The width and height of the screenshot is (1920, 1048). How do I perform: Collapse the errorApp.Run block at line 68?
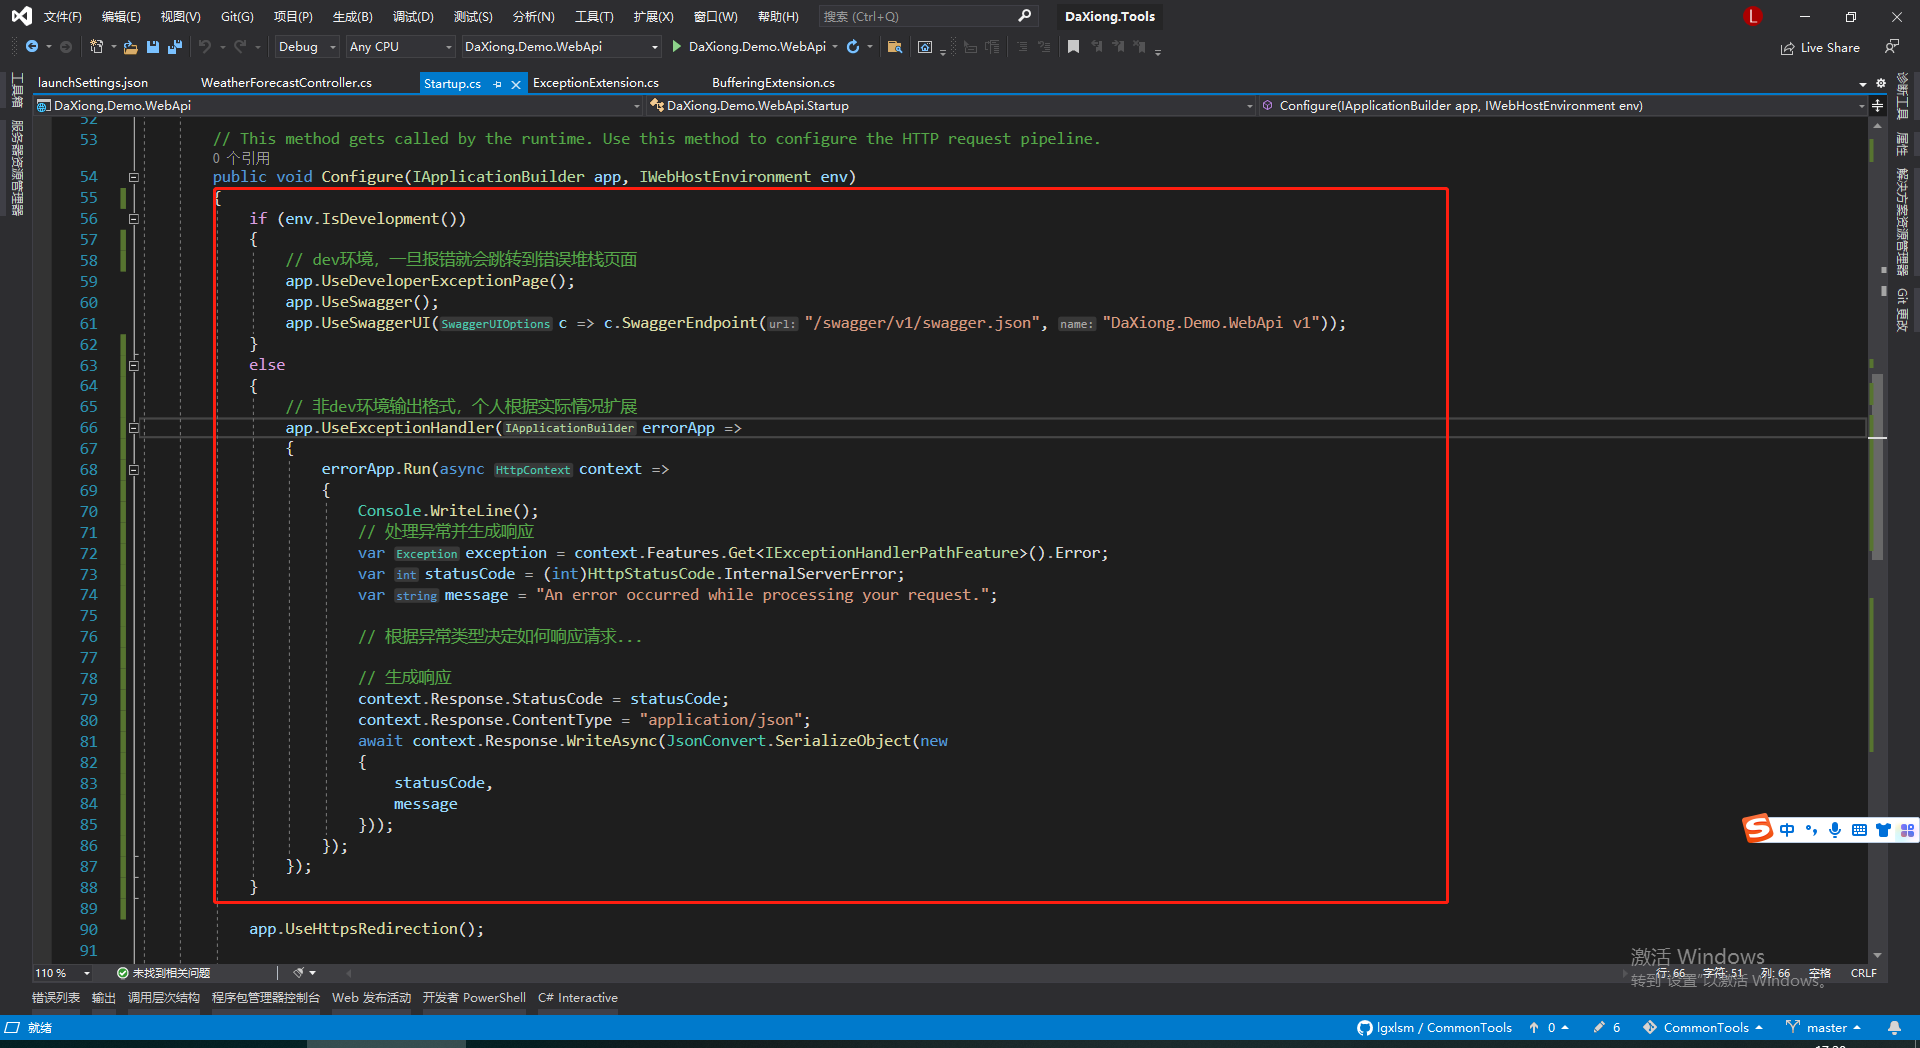point(133,469)
